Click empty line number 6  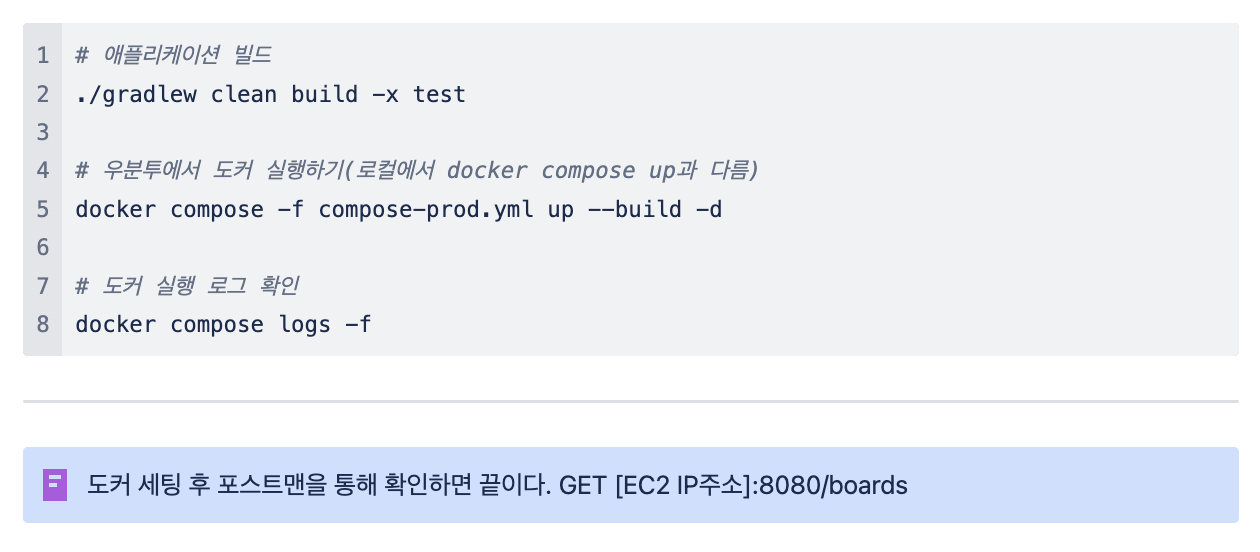43,248
